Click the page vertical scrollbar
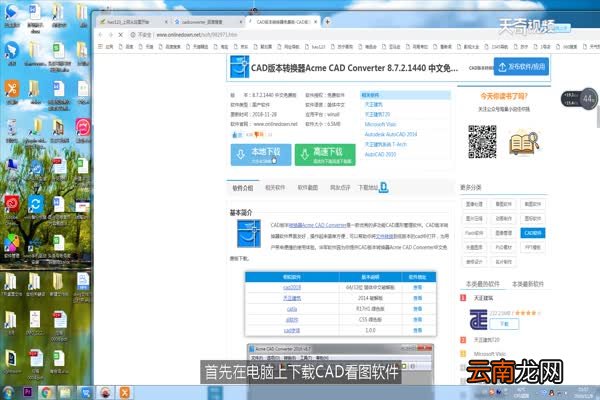The image size is (600, 400). point(598,117)
